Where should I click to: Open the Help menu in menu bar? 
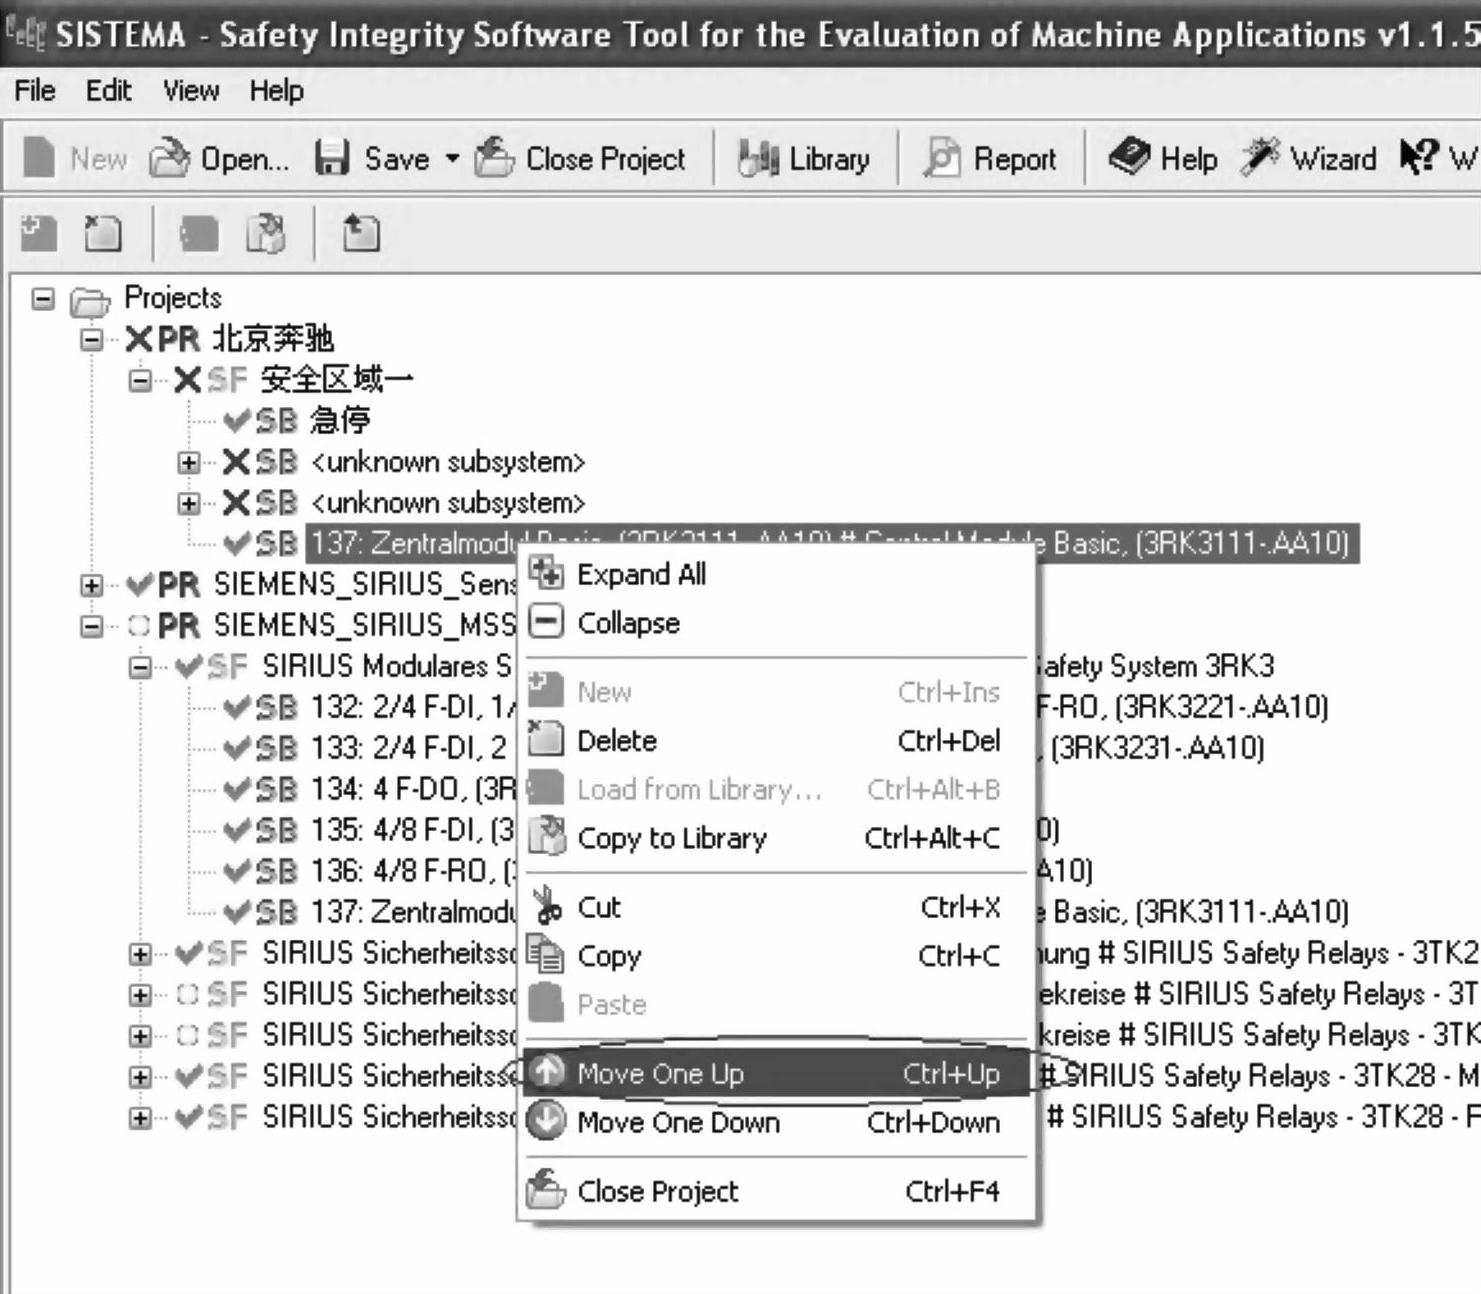point(276,91)
